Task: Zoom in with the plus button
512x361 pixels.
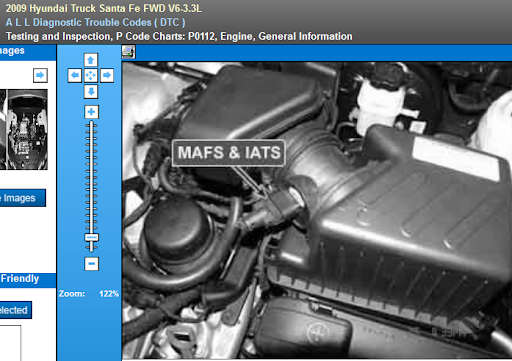Action: 91,112
